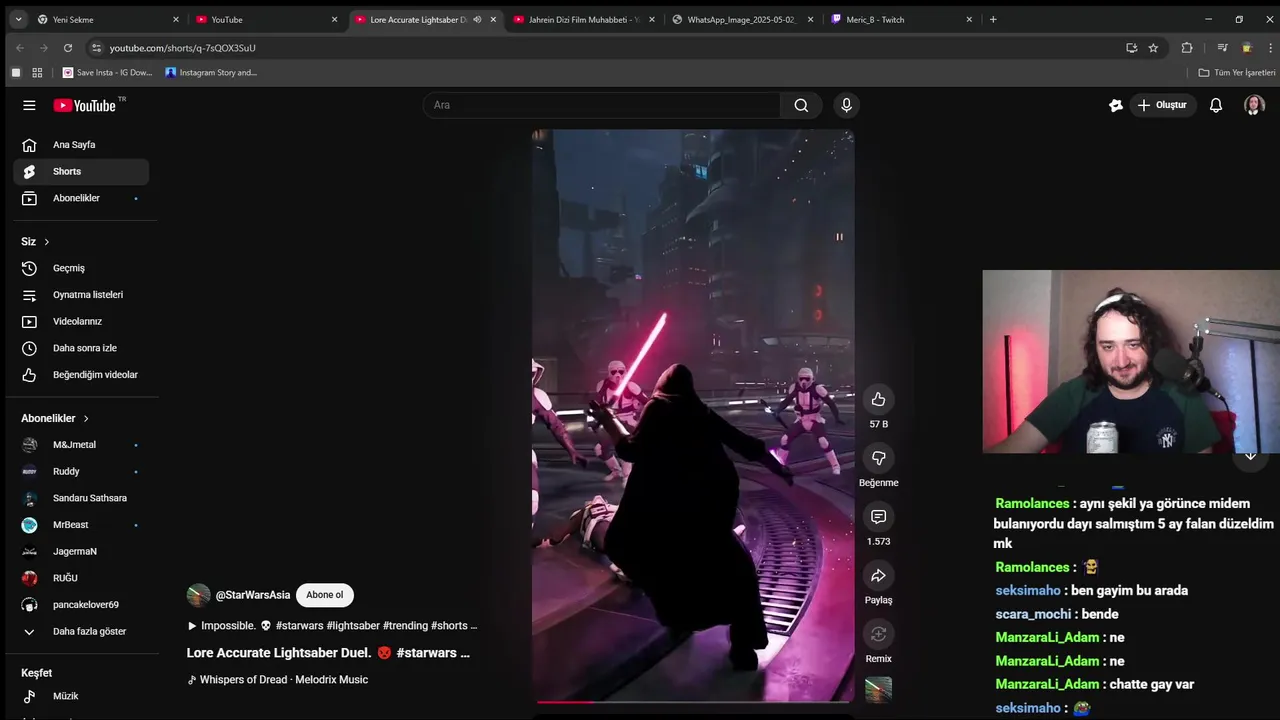Open the Short's sound thumbnail

pyautogui.click(x=878, y=690)
